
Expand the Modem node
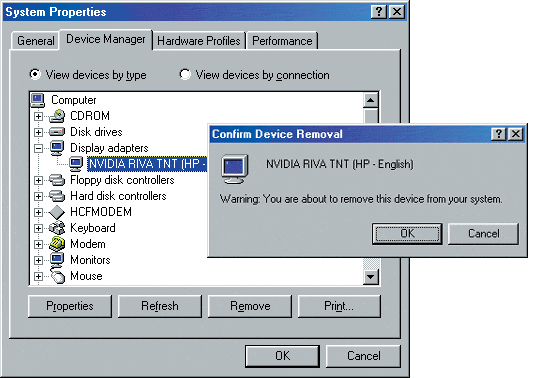tap(39, 244)
